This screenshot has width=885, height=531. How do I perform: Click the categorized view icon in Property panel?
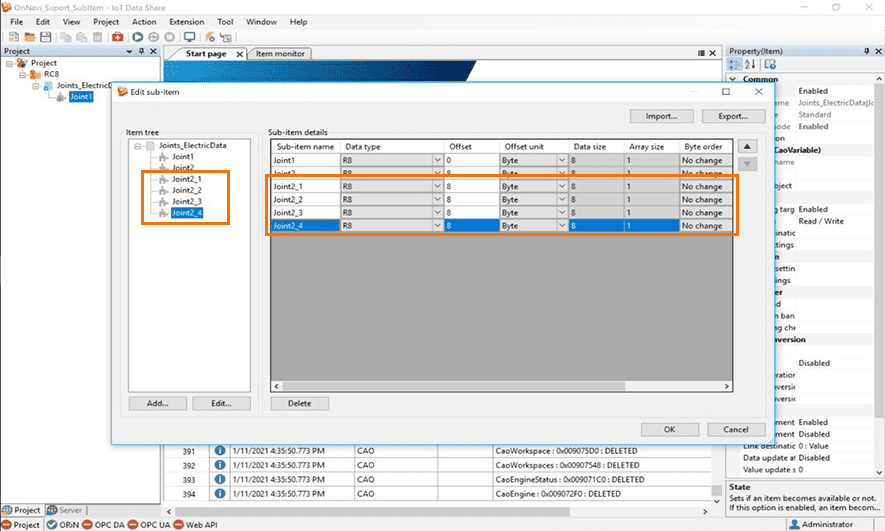click(x=736, y=65)
